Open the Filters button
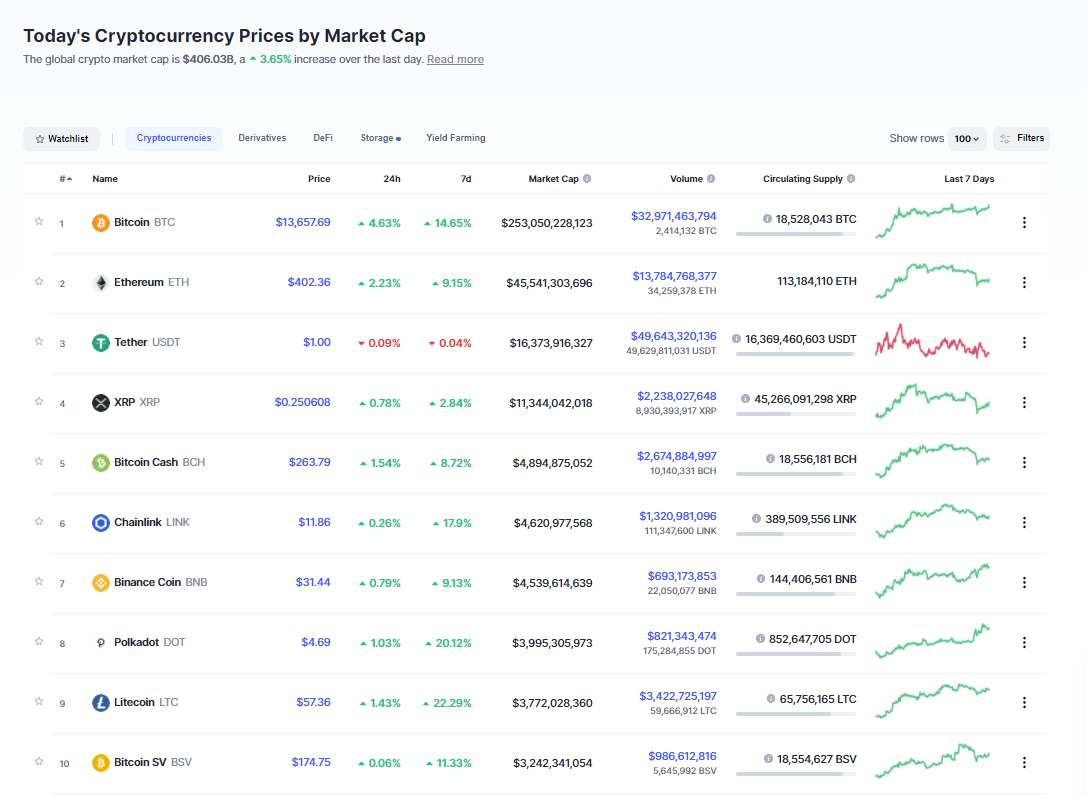 click(1021, 139)
